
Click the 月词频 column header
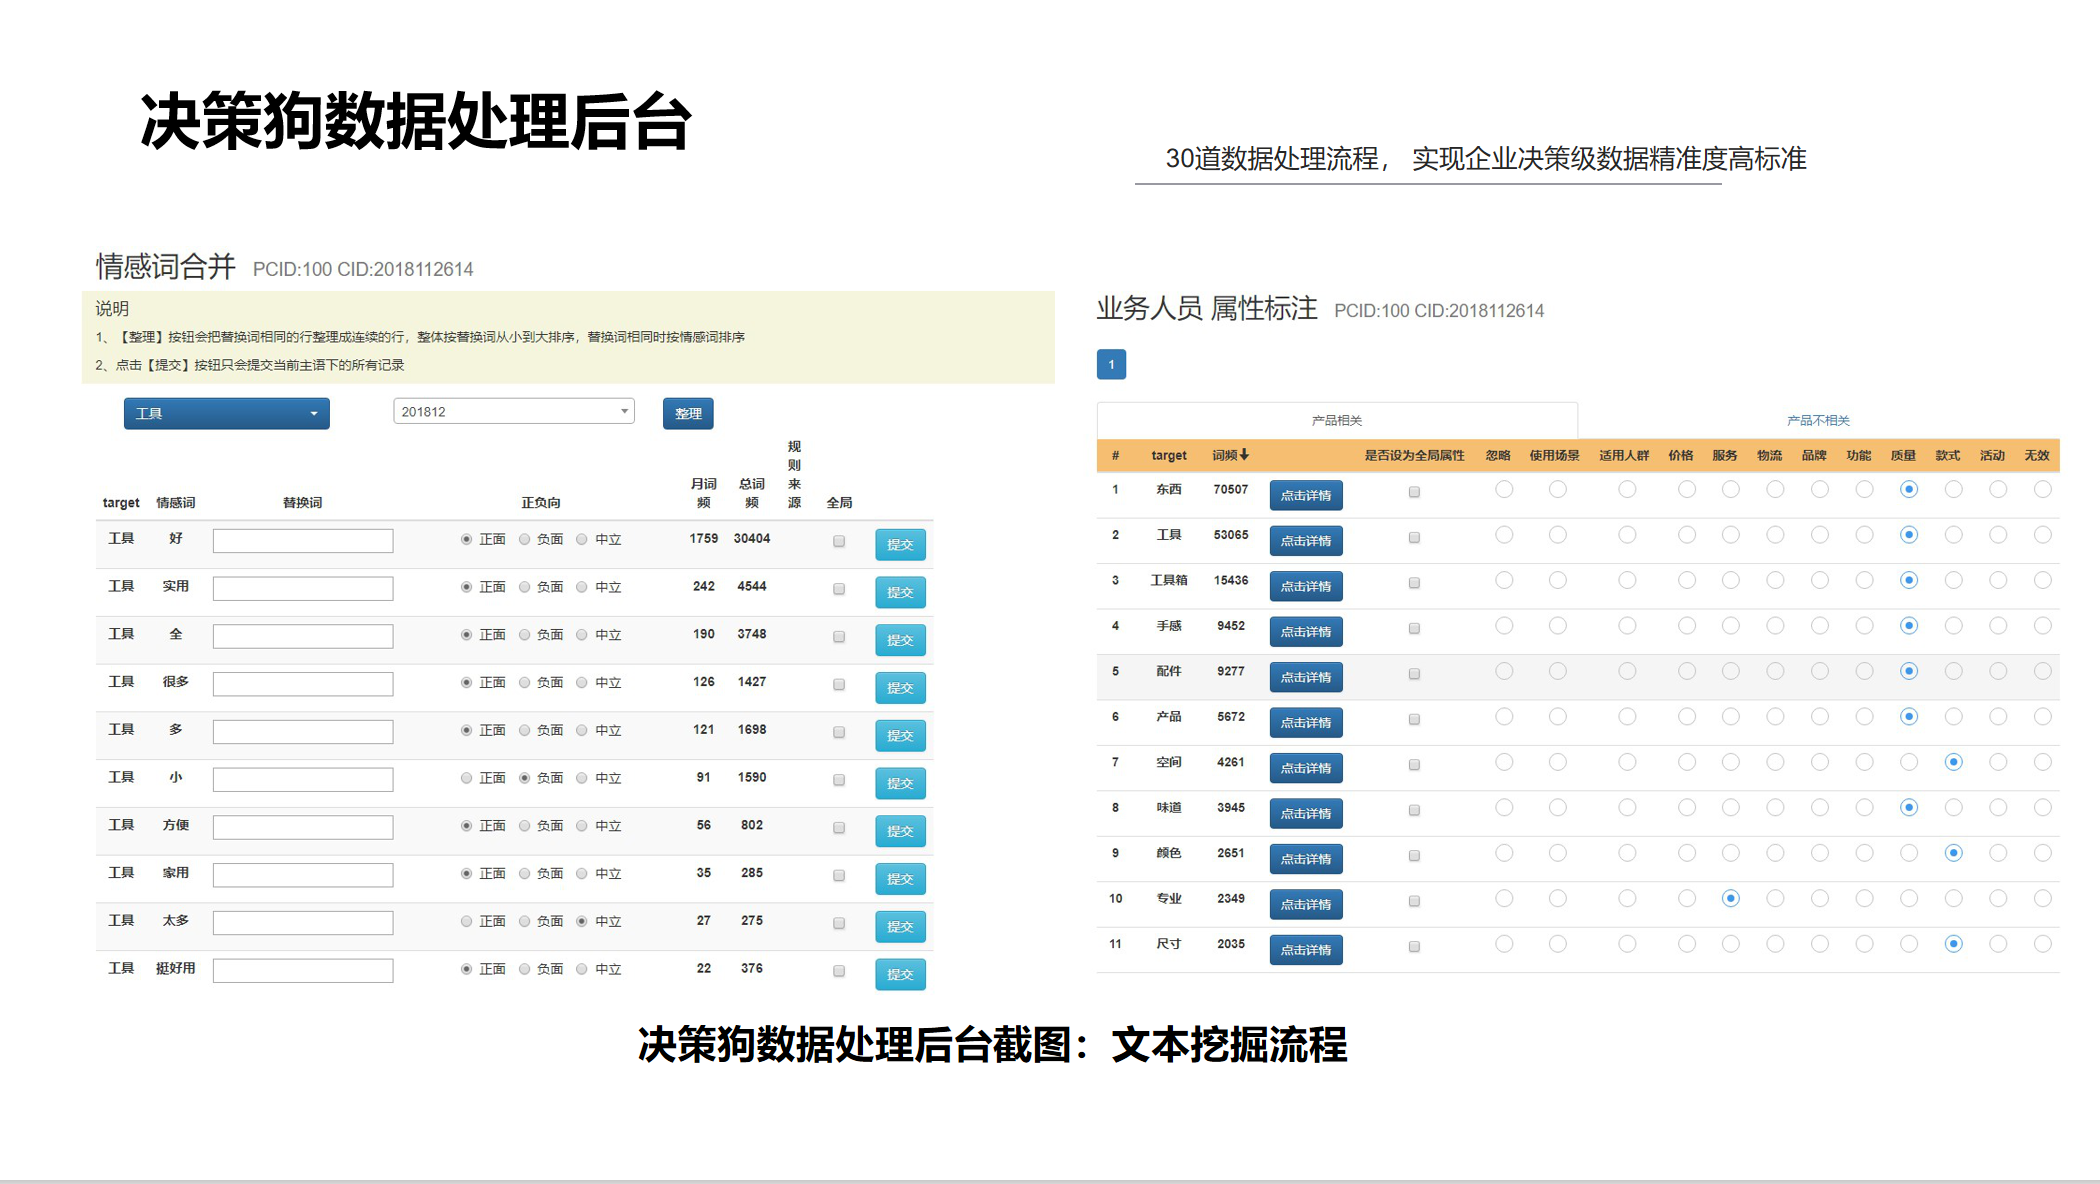tap(704, 493)
